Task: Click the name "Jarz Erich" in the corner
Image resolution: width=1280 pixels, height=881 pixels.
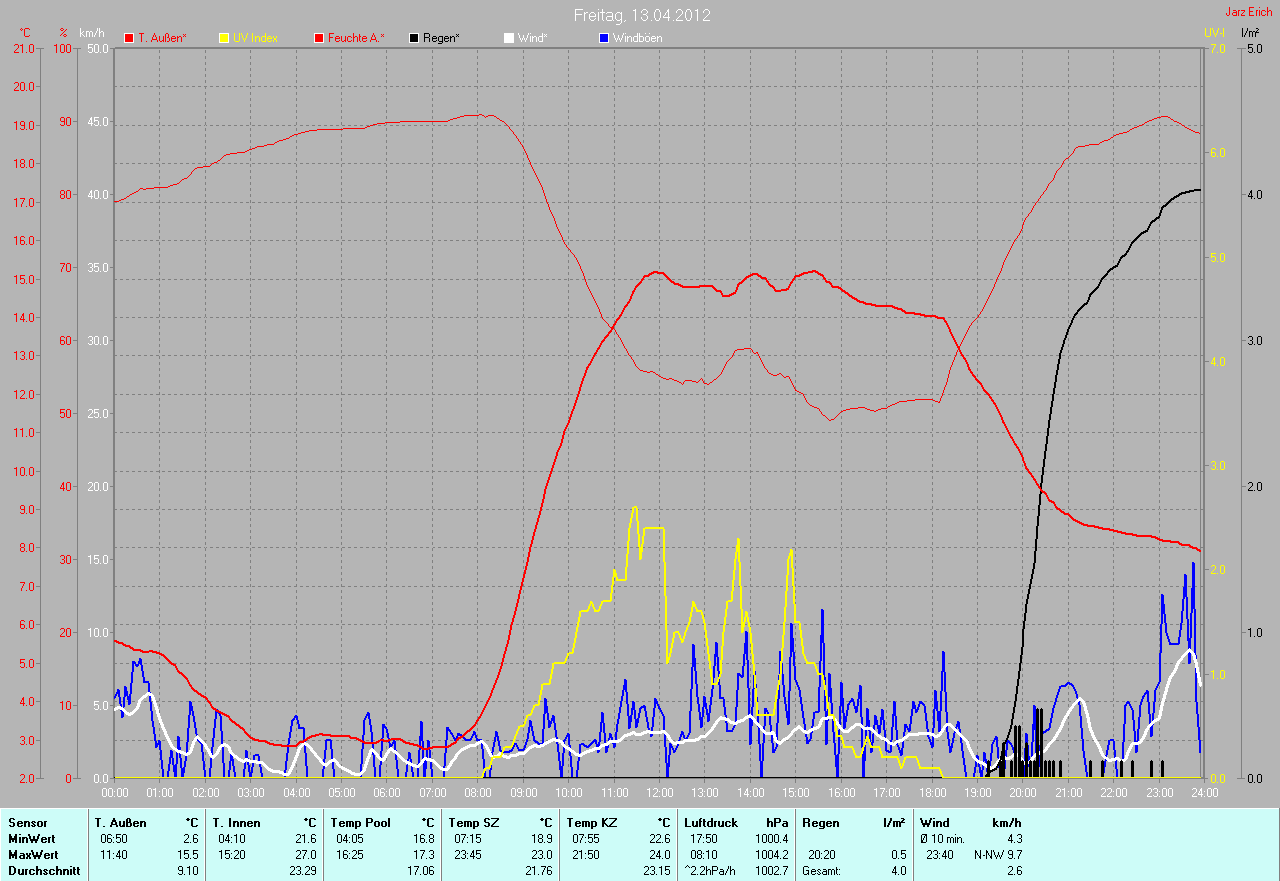Action: (x=1249, y=12)
